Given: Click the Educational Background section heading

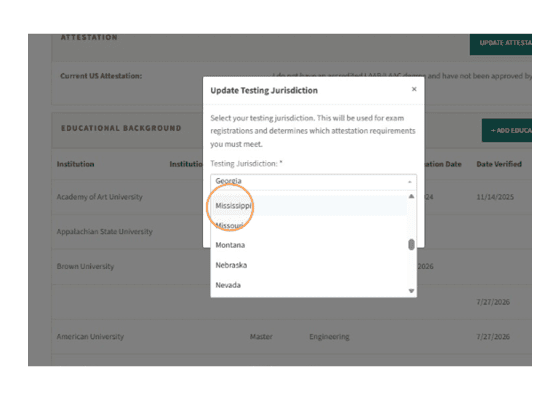Looking at the screenshot, I should point(121,128).
